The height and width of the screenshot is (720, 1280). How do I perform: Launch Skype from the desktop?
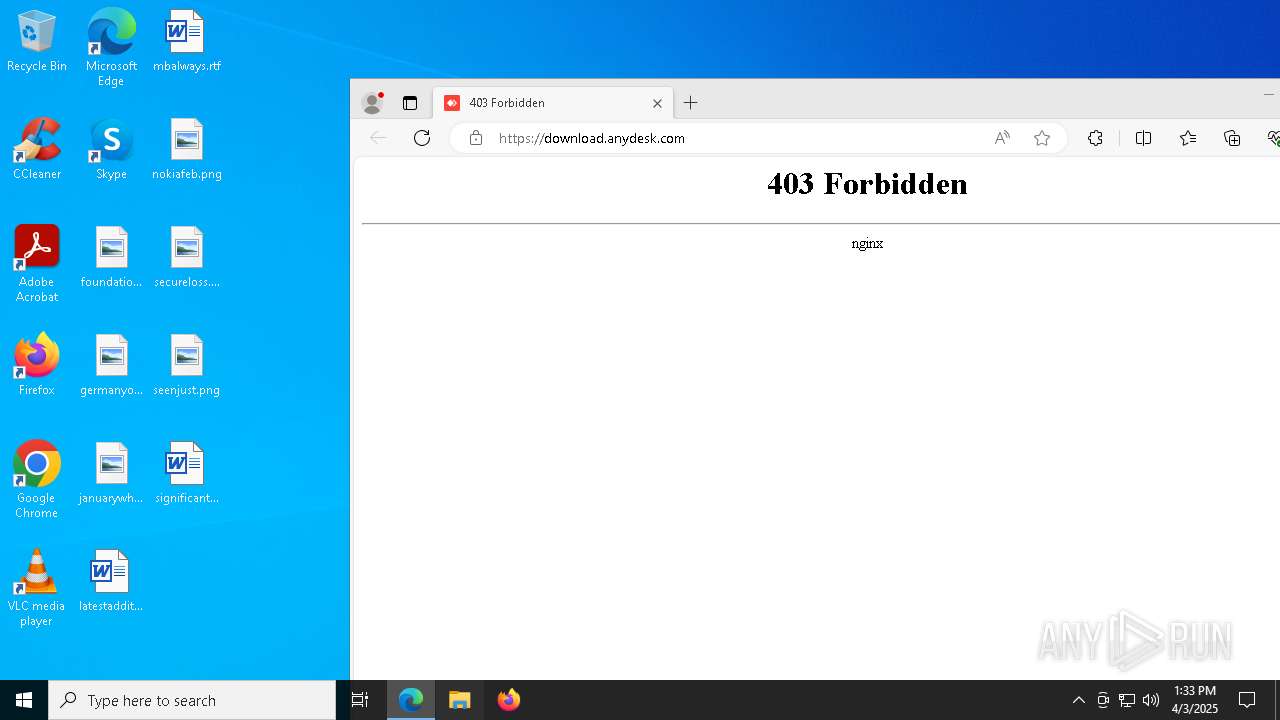pyautogui.click(x=111, y=149)
